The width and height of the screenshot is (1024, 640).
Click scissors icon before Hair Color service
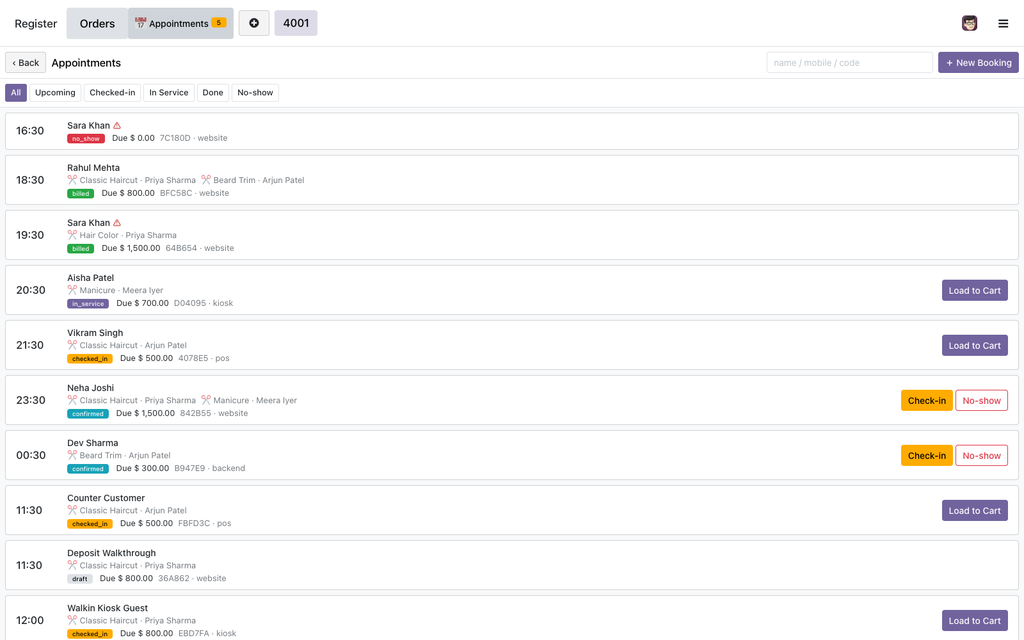tap(72, 234)
